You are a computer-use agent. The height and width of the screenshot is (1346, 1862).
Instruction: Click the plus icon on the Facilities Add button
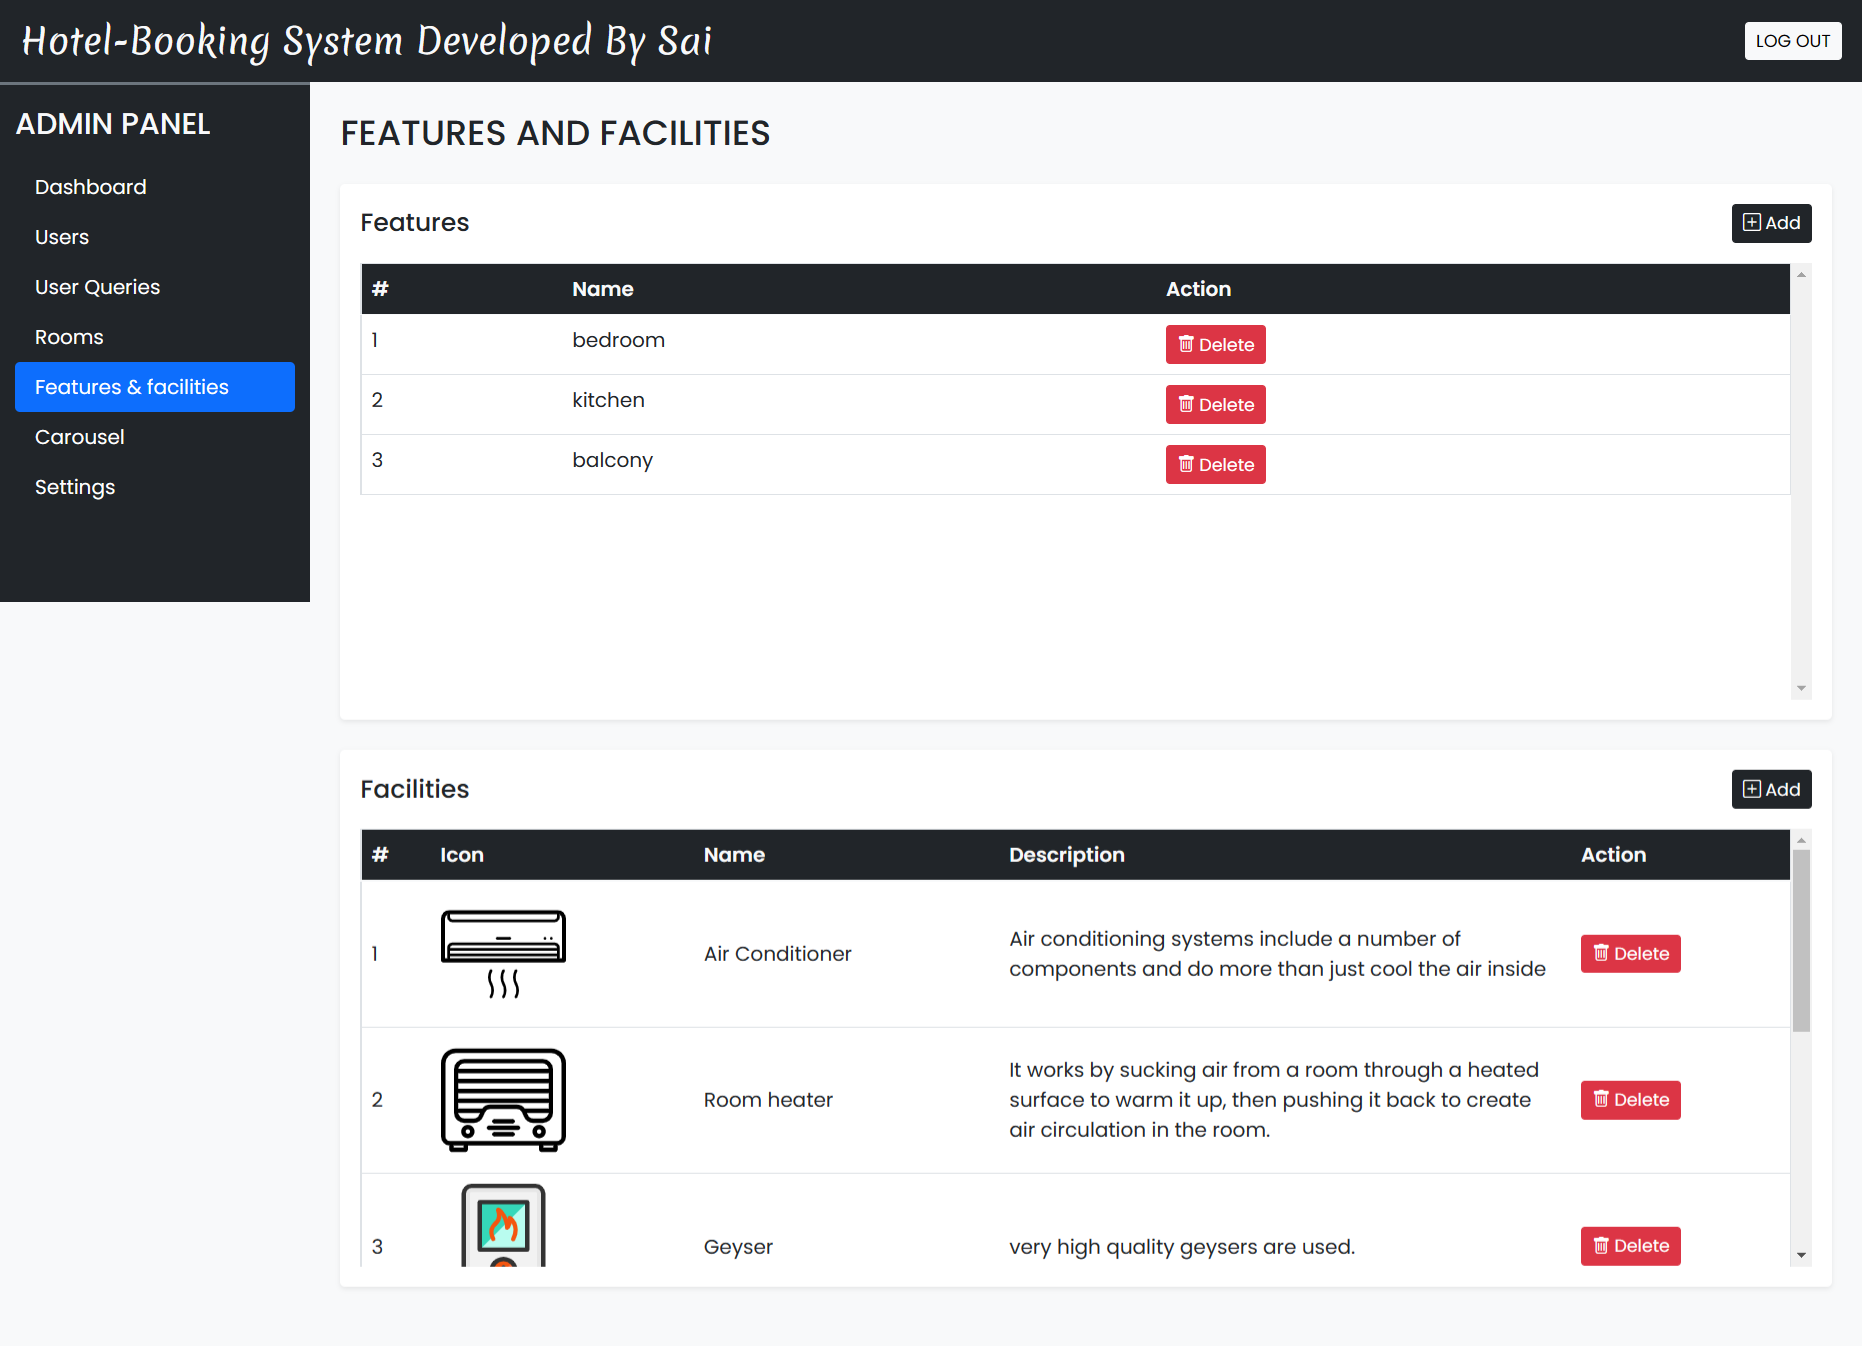pos(1751,789)
